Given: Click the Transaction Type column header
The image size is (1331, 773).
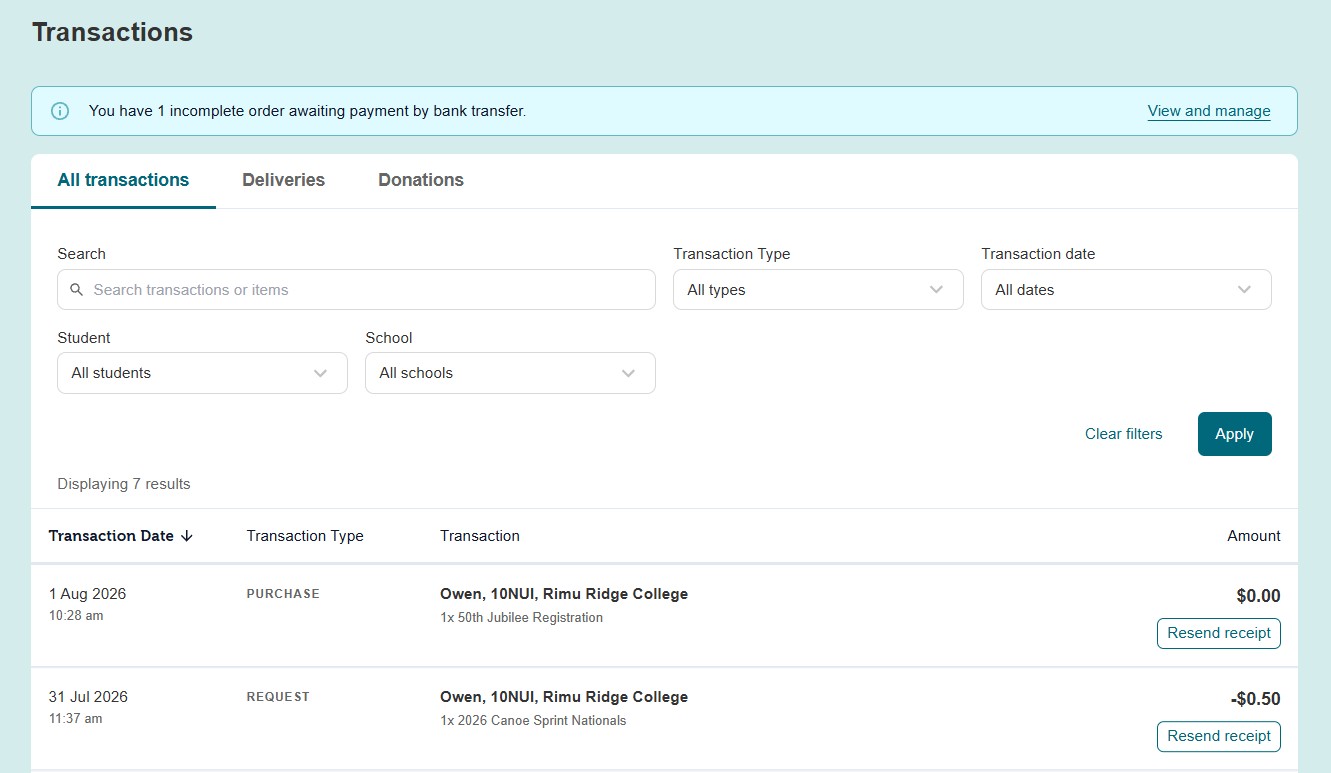Looking at the screenshot, I should (305, 536).
